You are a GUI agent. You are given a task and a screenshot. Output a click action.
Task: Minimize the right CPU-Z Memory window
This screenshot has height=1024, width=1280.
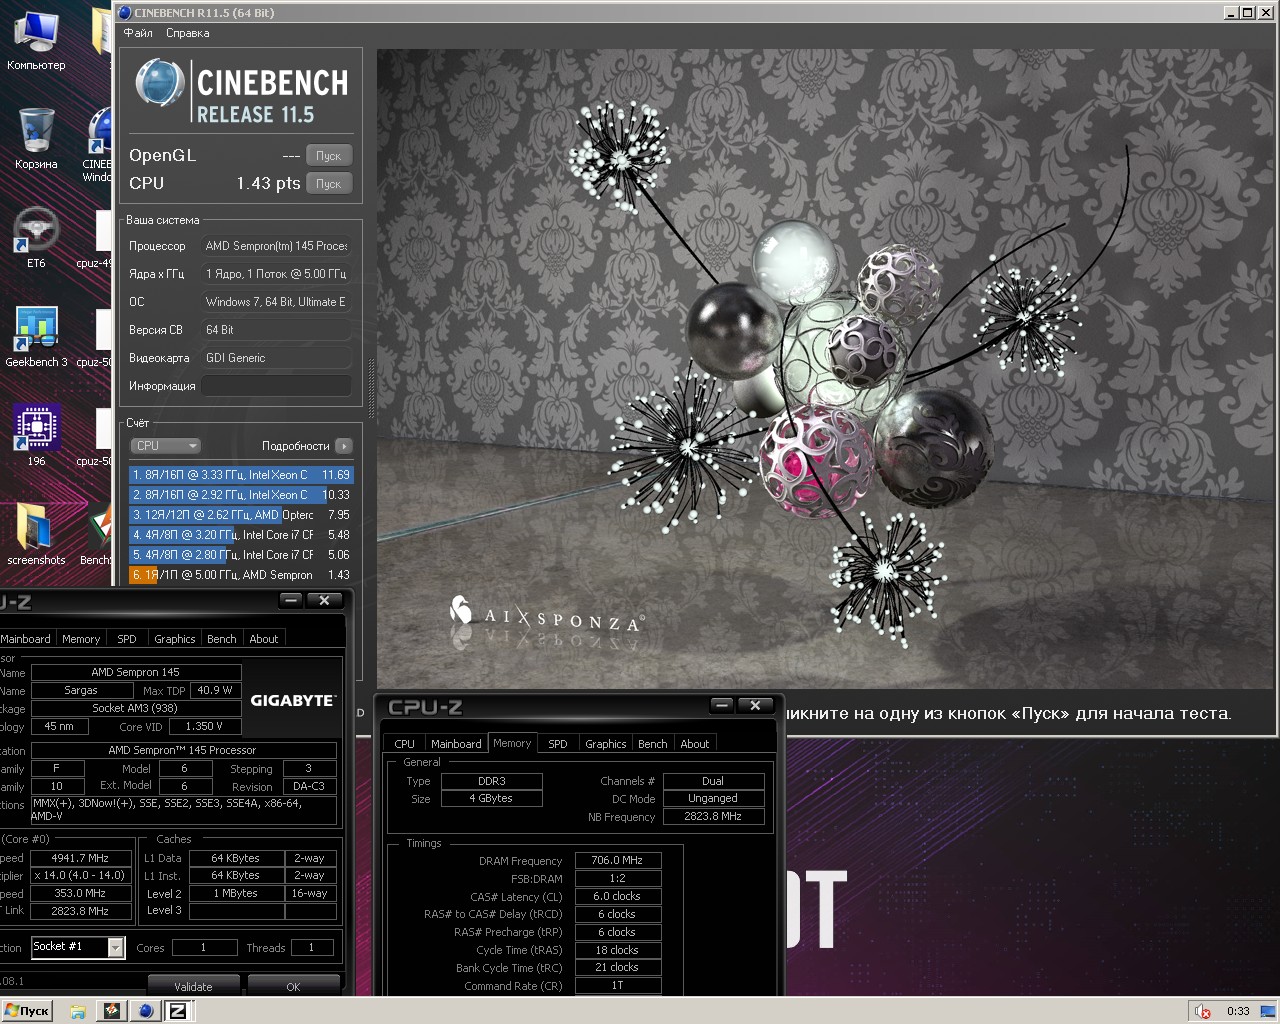722,706
